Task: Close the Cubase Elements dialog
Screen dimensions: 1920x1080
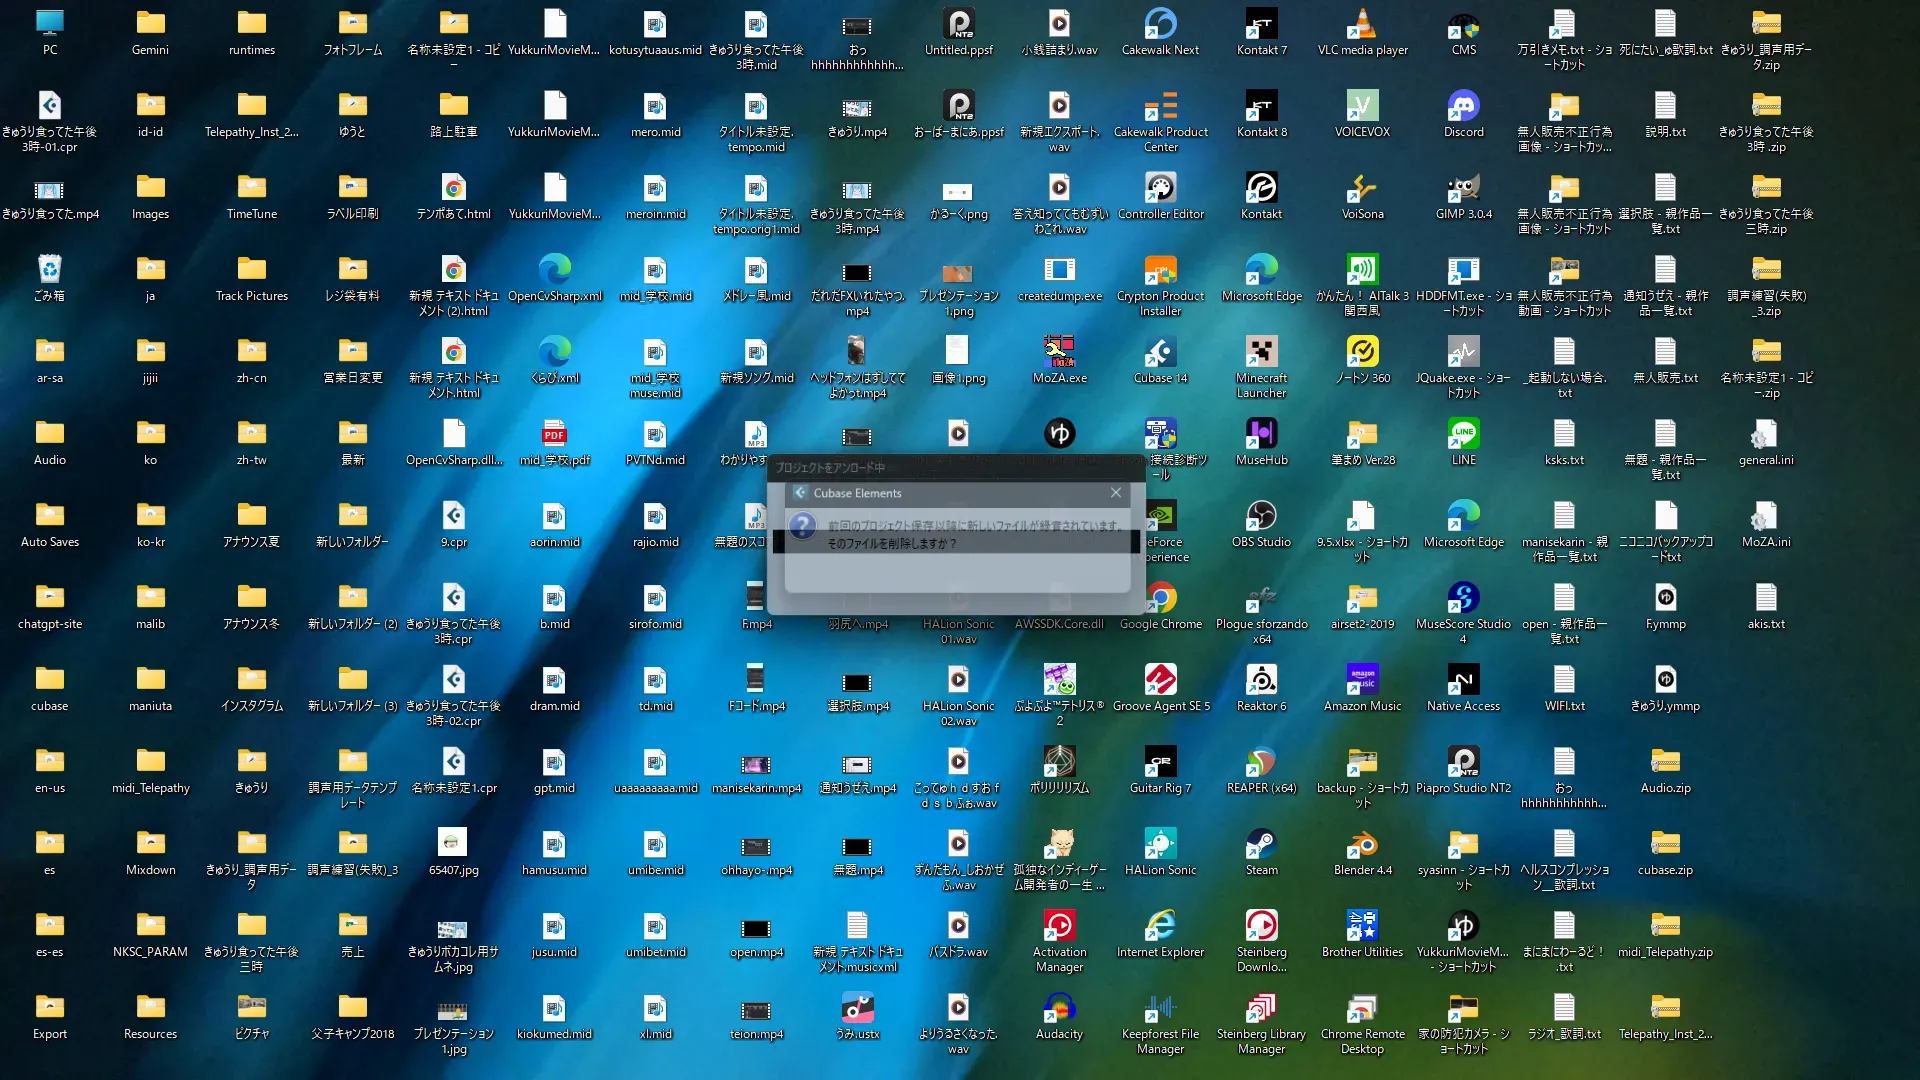Action: pos(1116,493)
